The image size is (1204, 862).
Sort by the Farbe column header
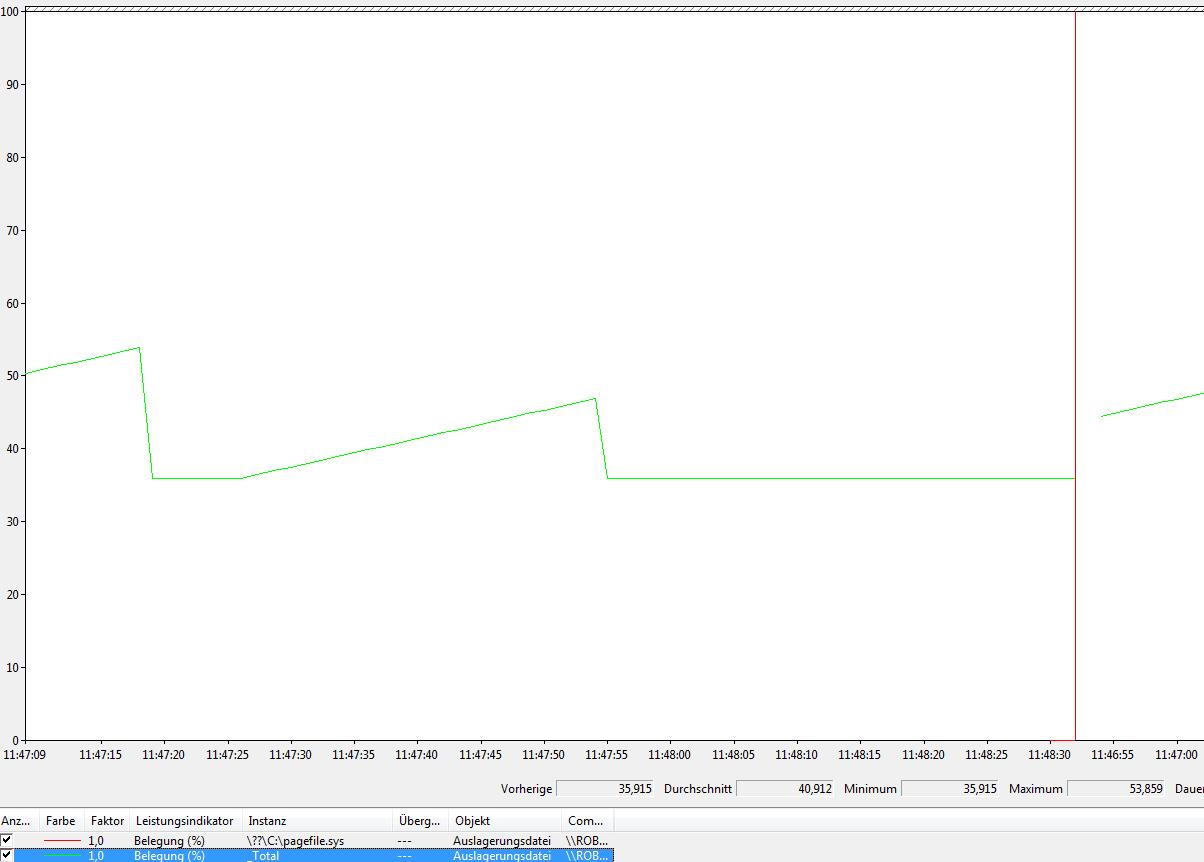(x=60, y=821)
